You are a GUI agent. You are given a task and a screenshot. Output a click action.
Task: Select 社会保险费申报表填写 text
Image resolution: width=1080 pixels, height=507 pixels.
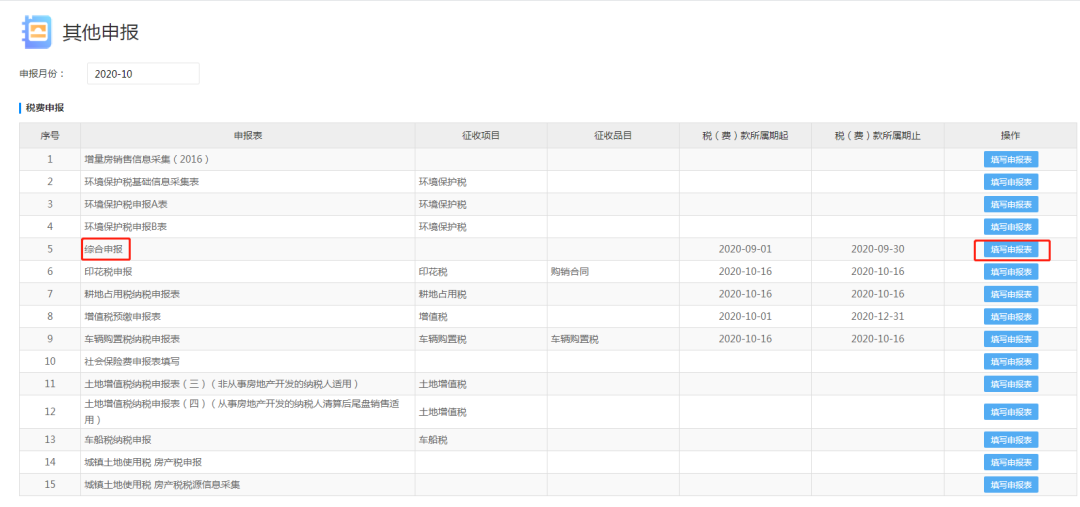point(132,361)
